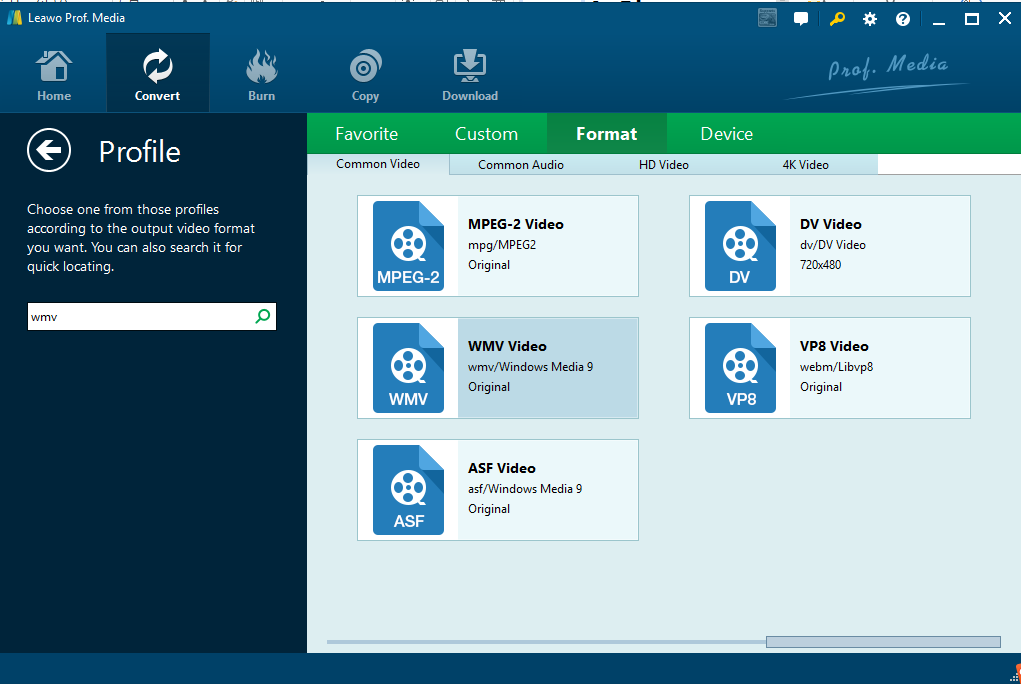1021x684 pixels.
Task: Switch to the HD Video sub-tab
Action: tap(664, 165)
